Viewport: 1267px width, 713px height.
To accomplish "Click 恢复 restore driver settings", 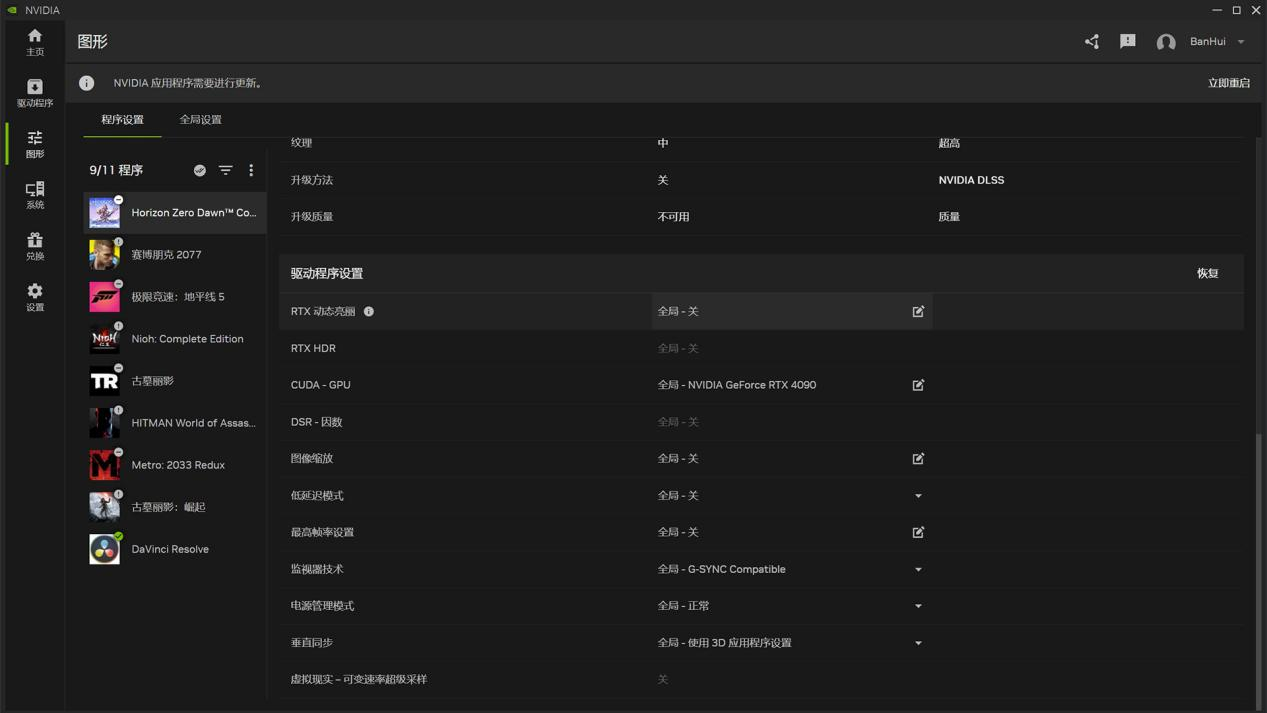I will point(1208,274).
